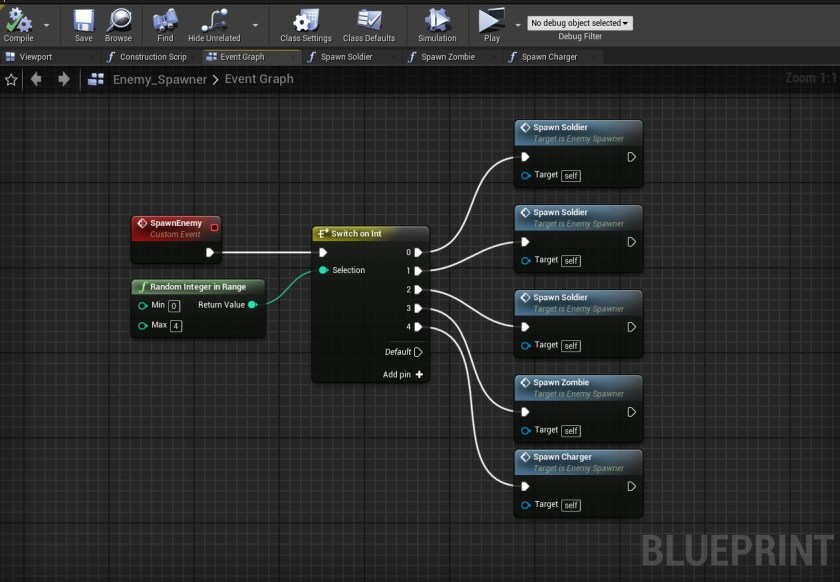Switch to the Spawn Zombie tab
This screenshot has width=840, height=582.
click(x=447, y=57)
